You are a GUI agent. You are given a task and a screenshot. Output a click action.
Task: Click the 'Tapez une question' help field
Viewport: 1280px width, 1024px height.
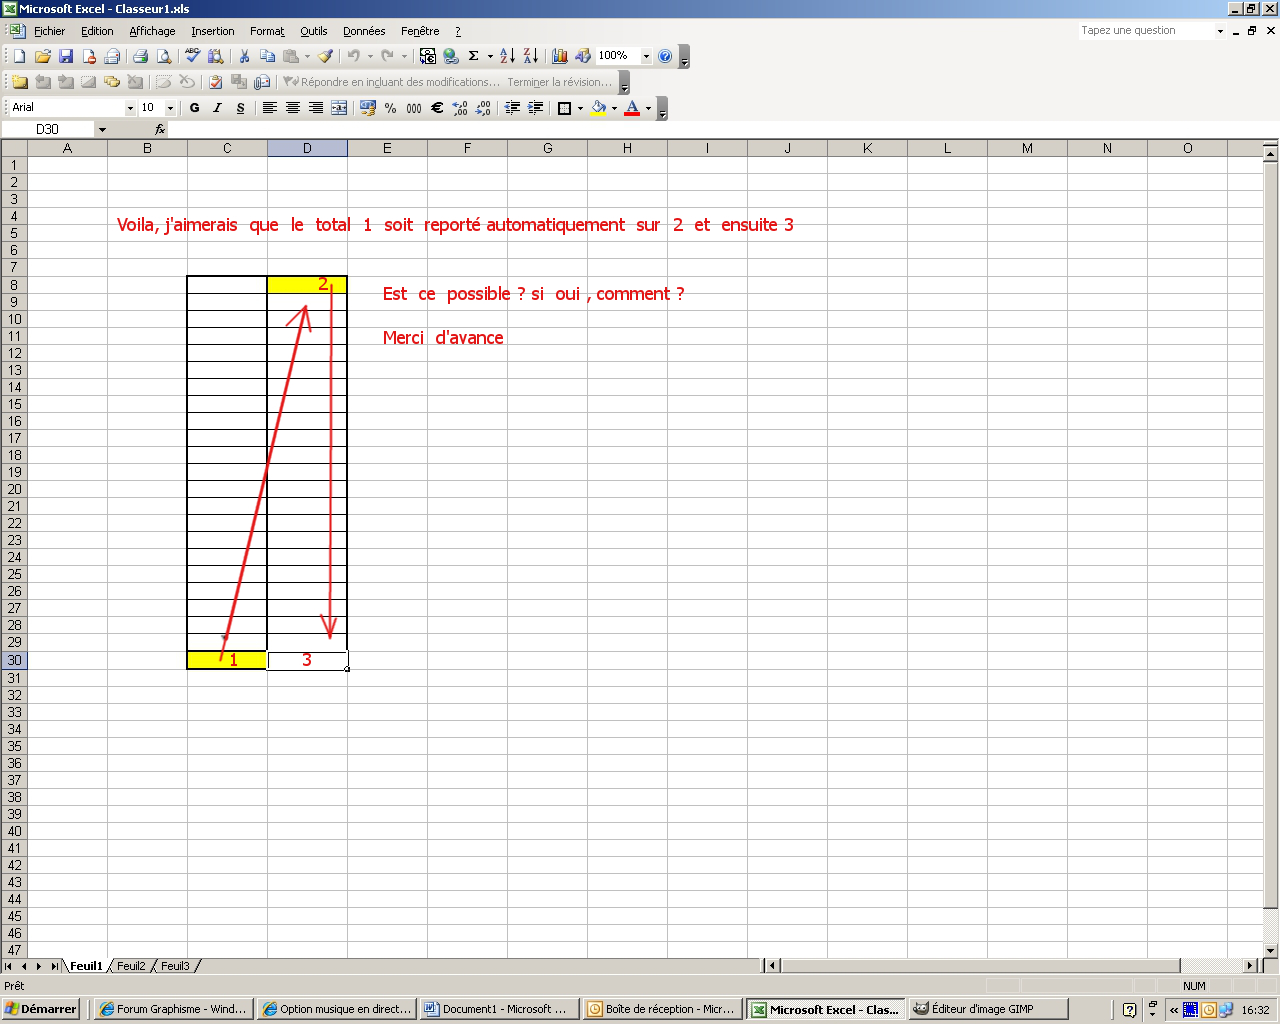(1145, 31)
